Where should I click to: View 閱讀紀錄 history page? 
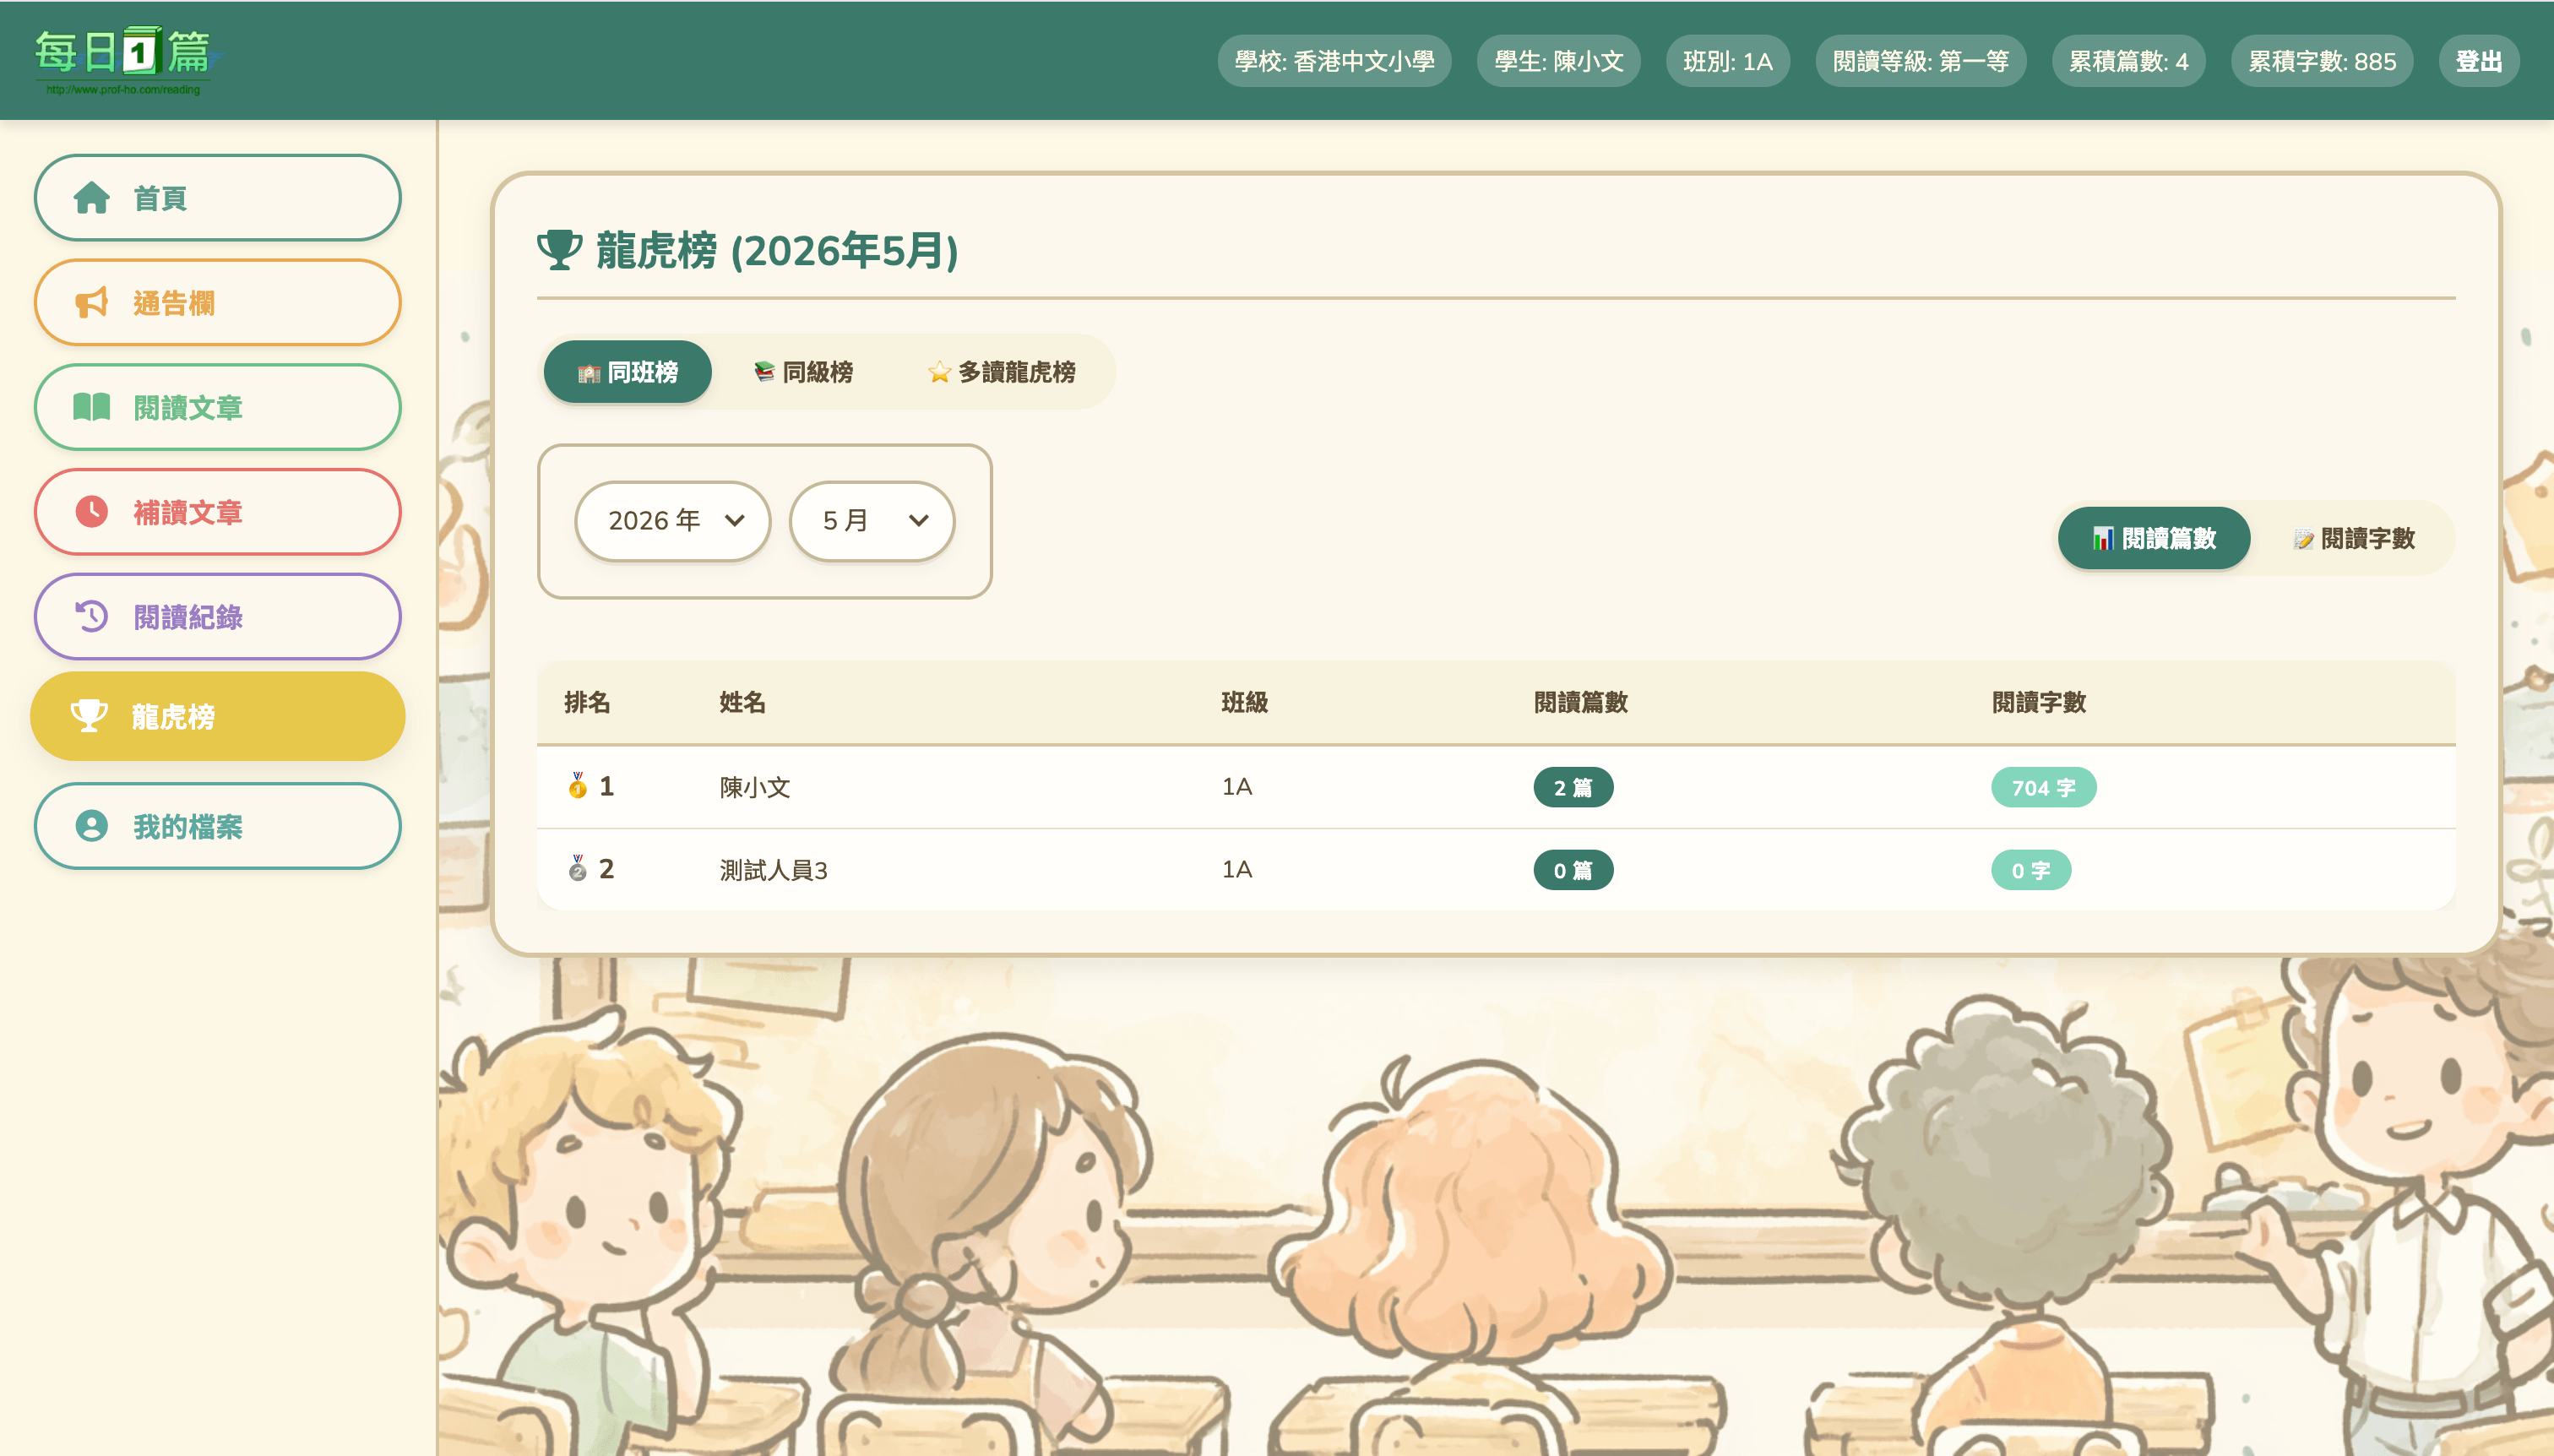coord(218,616)
